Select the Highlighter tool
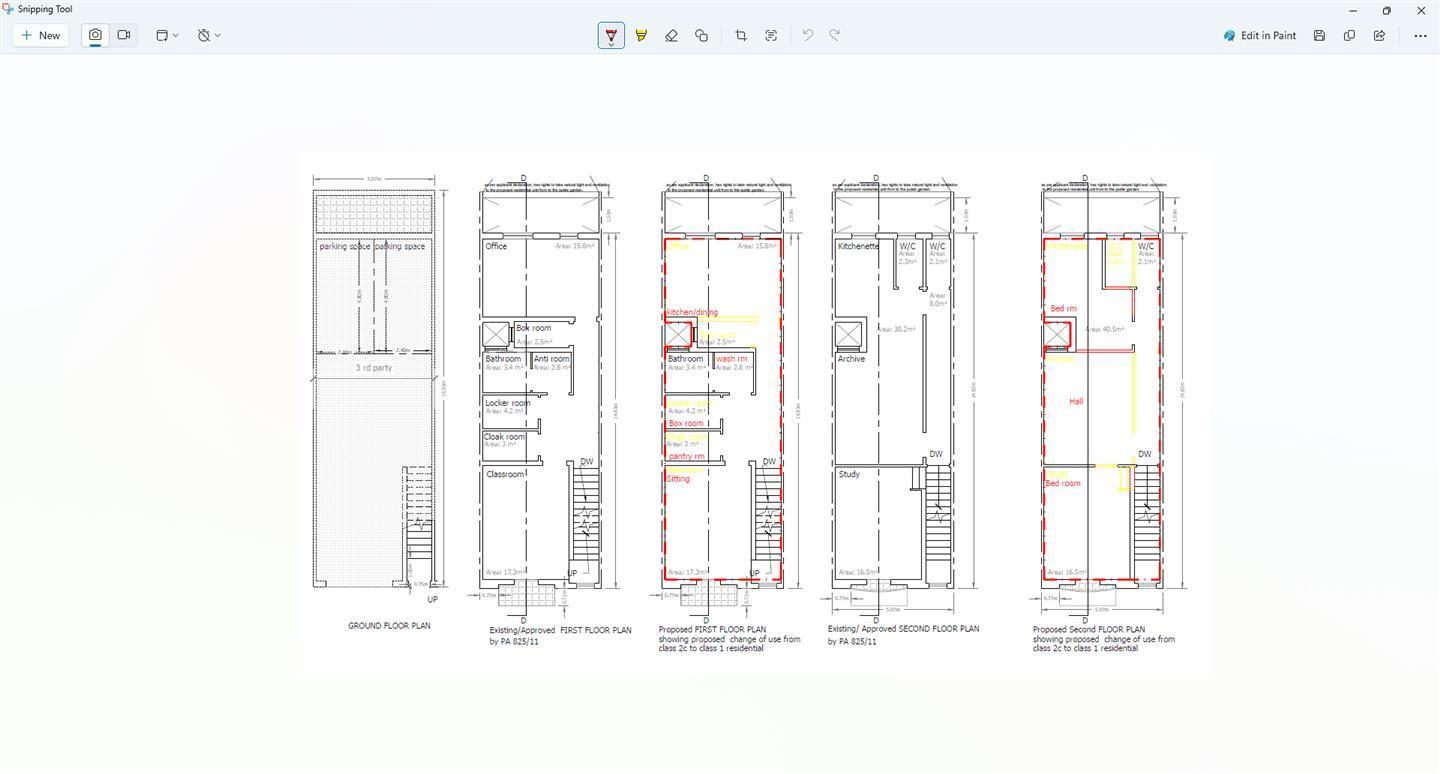Viewport: 1440px width, 774px height. tap(641, 35)
